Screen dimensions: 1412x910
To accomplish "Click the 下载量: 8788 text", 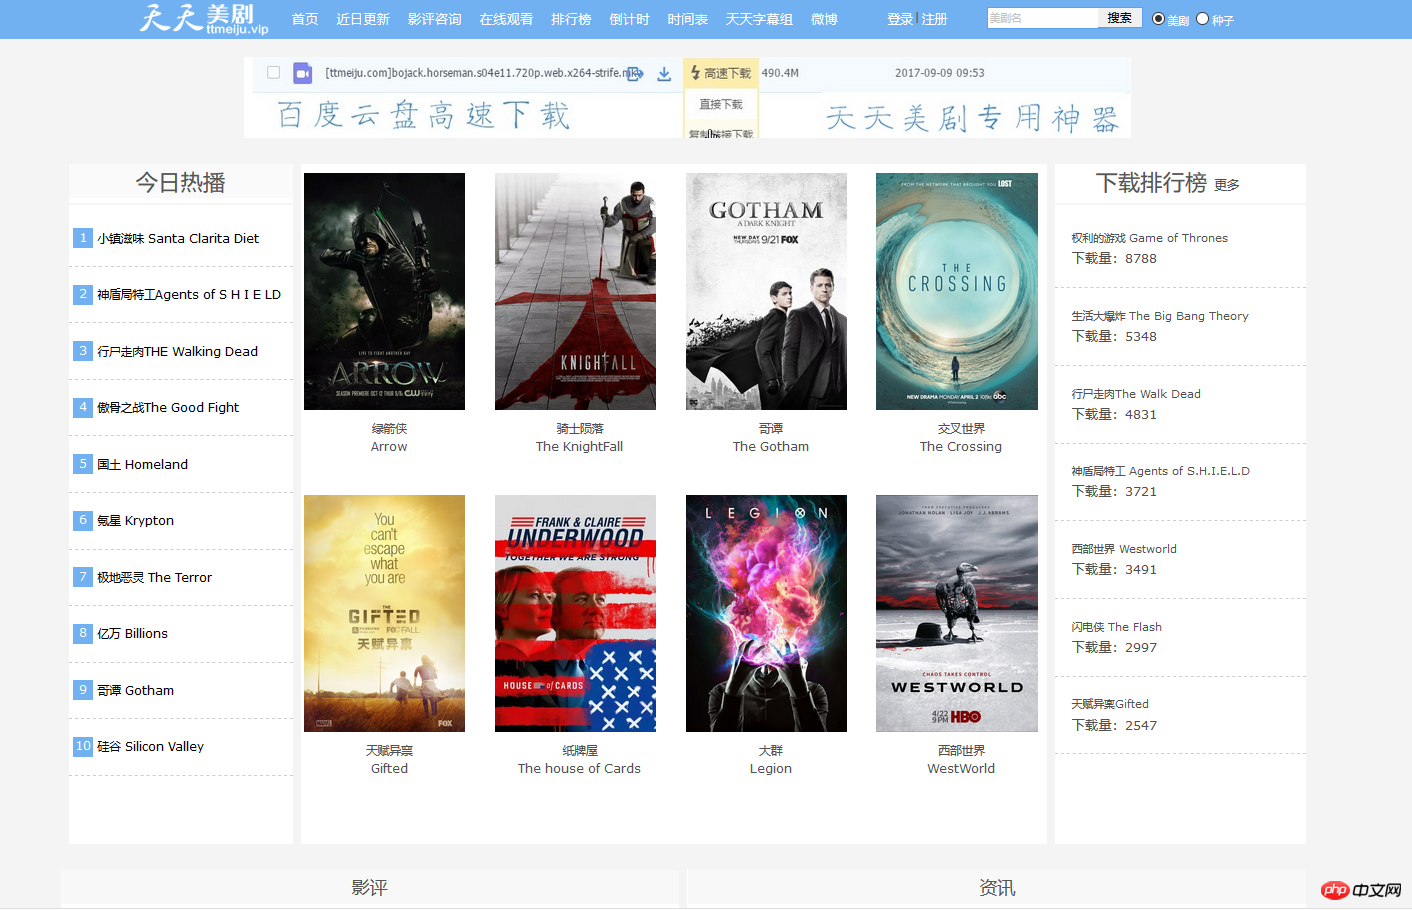I will click(1114, 258).
